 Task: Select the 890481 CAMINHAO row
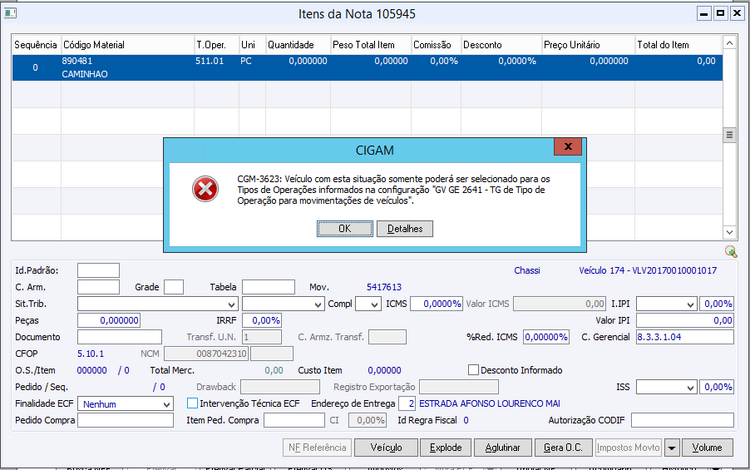click(x=367, y=67)
